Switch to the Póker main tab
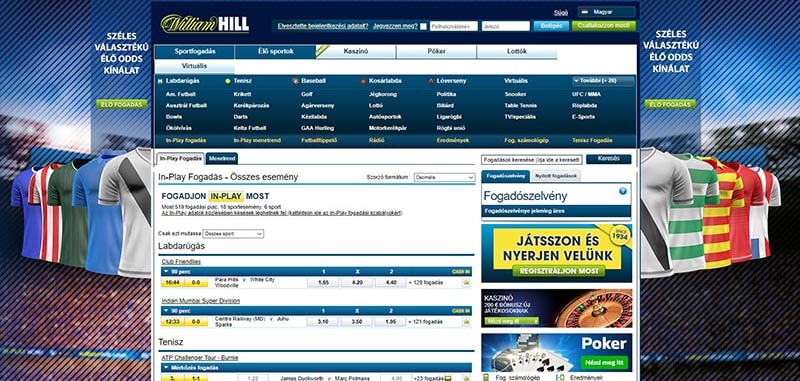This screenshot has height=381, width=800. pos(436,52)
